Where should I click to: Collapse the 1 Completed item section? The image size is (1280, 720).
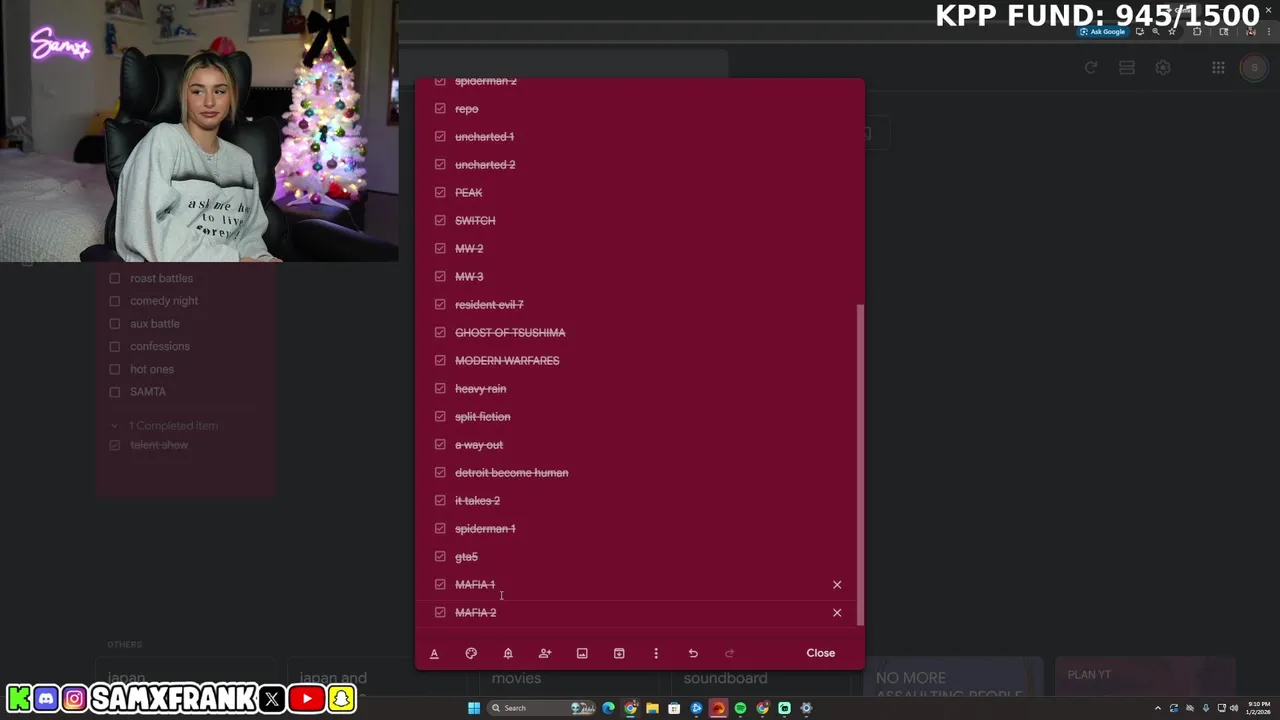[114, 426]
